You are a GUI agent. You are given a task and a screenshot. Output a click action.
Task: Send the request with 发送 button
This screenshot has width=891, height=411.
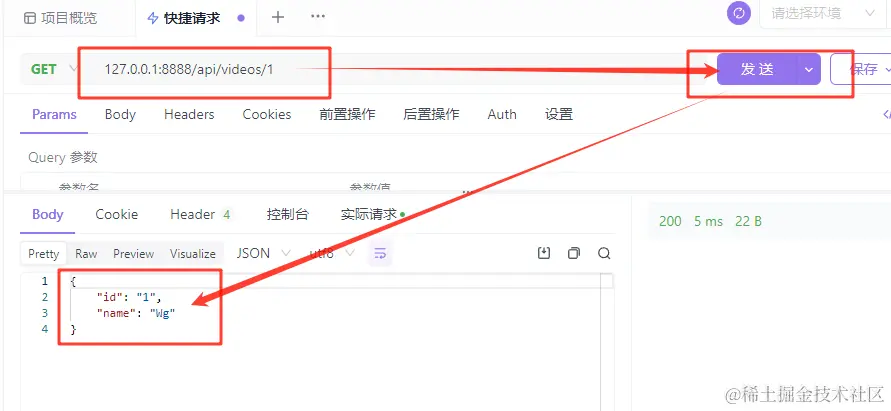pos(757,69)
